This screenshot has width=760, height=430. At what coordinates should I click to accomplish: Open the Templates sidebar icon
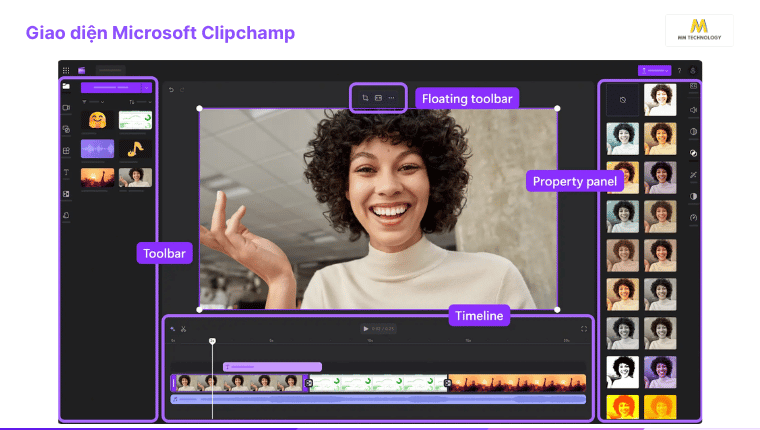pyautogui.click(x=66, y=151)
